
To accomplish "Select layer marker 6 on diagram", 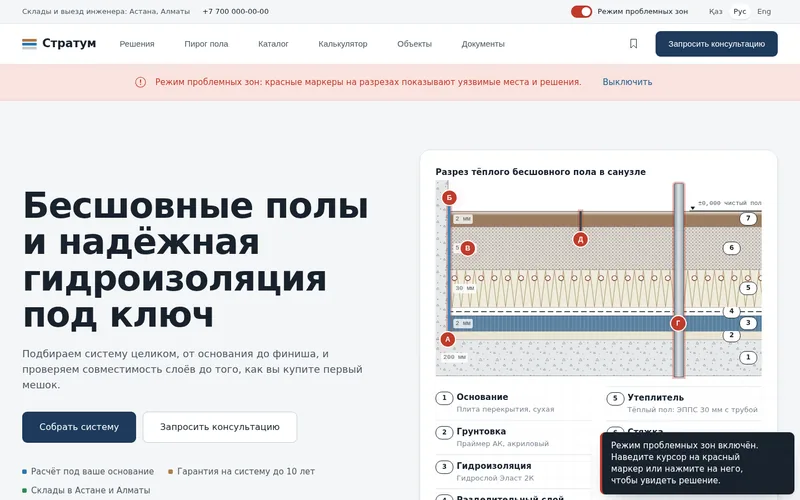I will [732, 248].
